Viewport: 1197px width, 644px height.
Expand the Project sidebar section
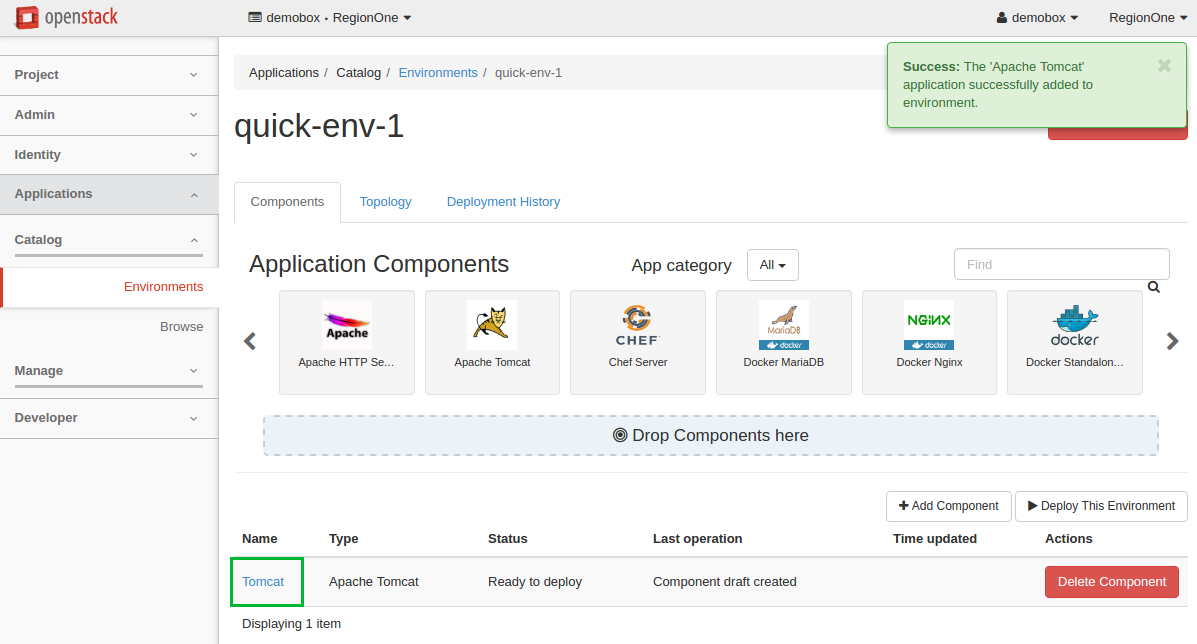[x=108, y=75]
